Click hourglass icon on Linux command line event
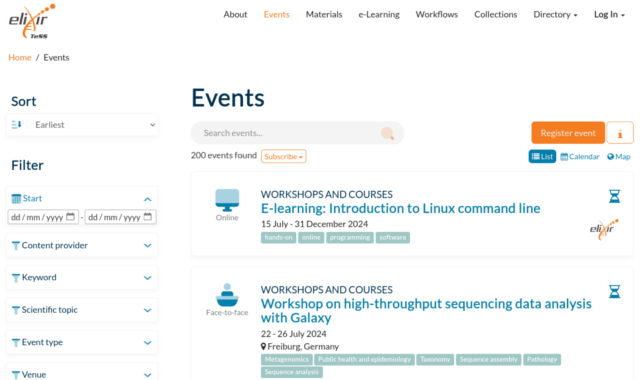The height and width of the screenshot is (380, 640). [x=614, y=196]
